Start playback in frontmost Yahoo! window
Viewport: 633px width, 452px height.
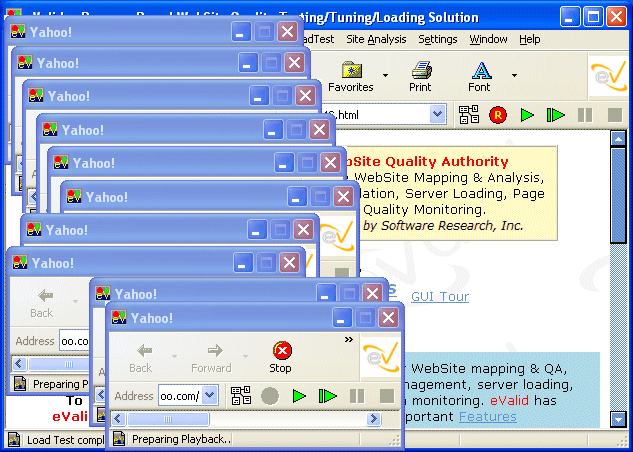click(x=299, y=396)
